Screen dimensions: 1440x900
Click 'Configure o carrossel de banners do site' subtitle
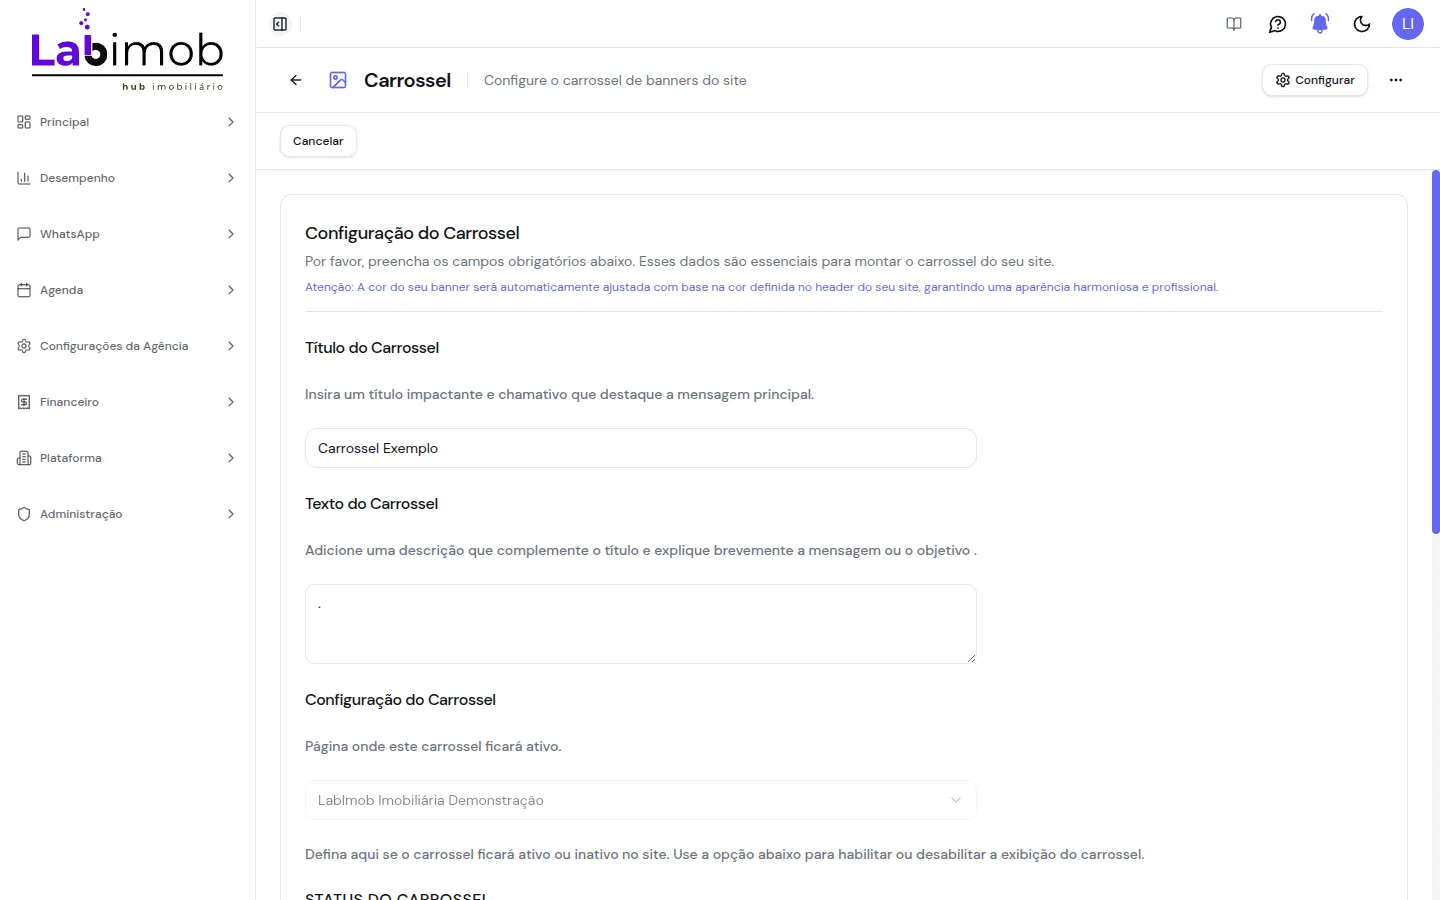coord(615,80)
